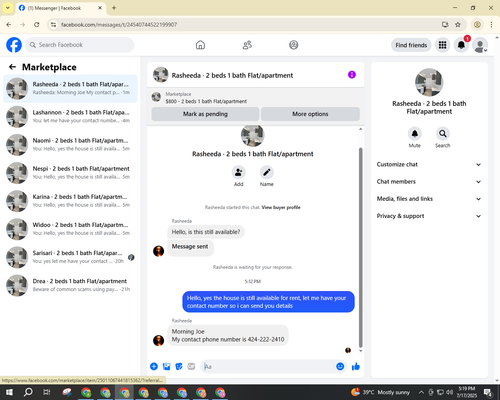Viewport: 500px width, 400px height.
Task: Click the browser address bar URL
Action: pyautogui.click(x=119, y=25)
